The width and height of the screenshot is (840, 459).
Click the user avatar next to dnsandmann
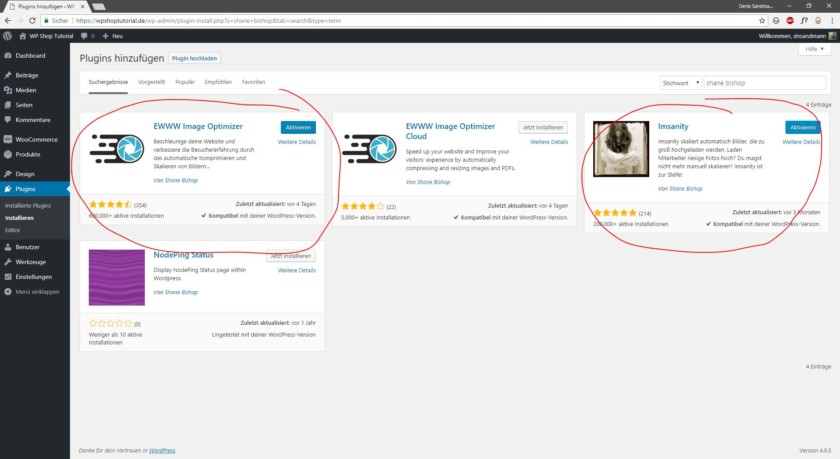[x=833, y=36]
